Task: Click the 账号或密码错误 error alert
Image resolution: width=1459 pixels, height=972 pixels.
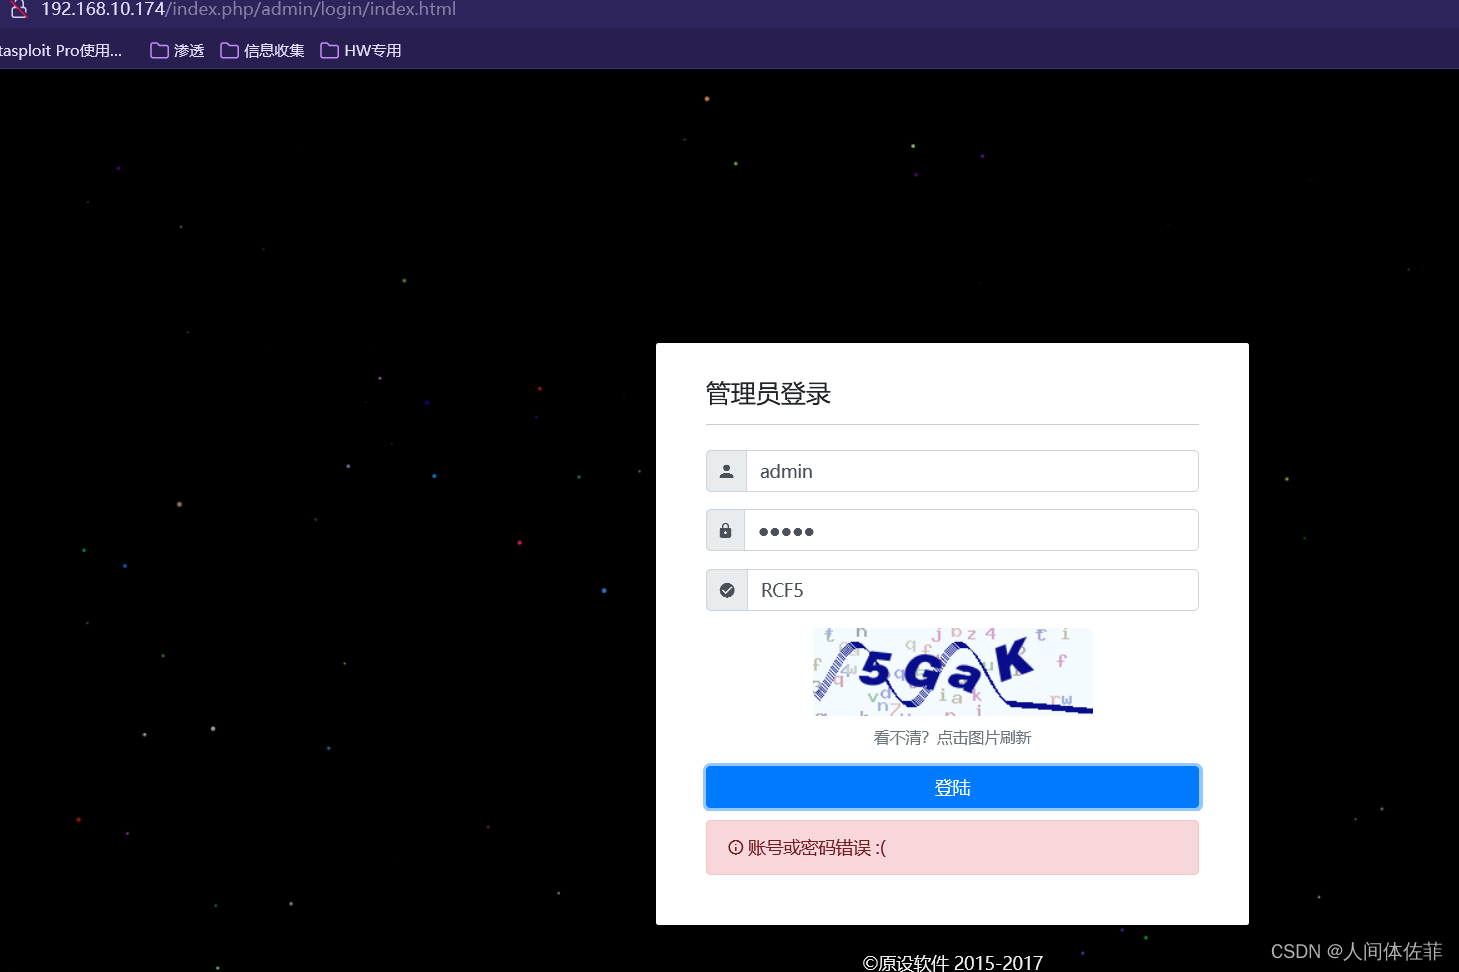Action: tap(952, 848)
